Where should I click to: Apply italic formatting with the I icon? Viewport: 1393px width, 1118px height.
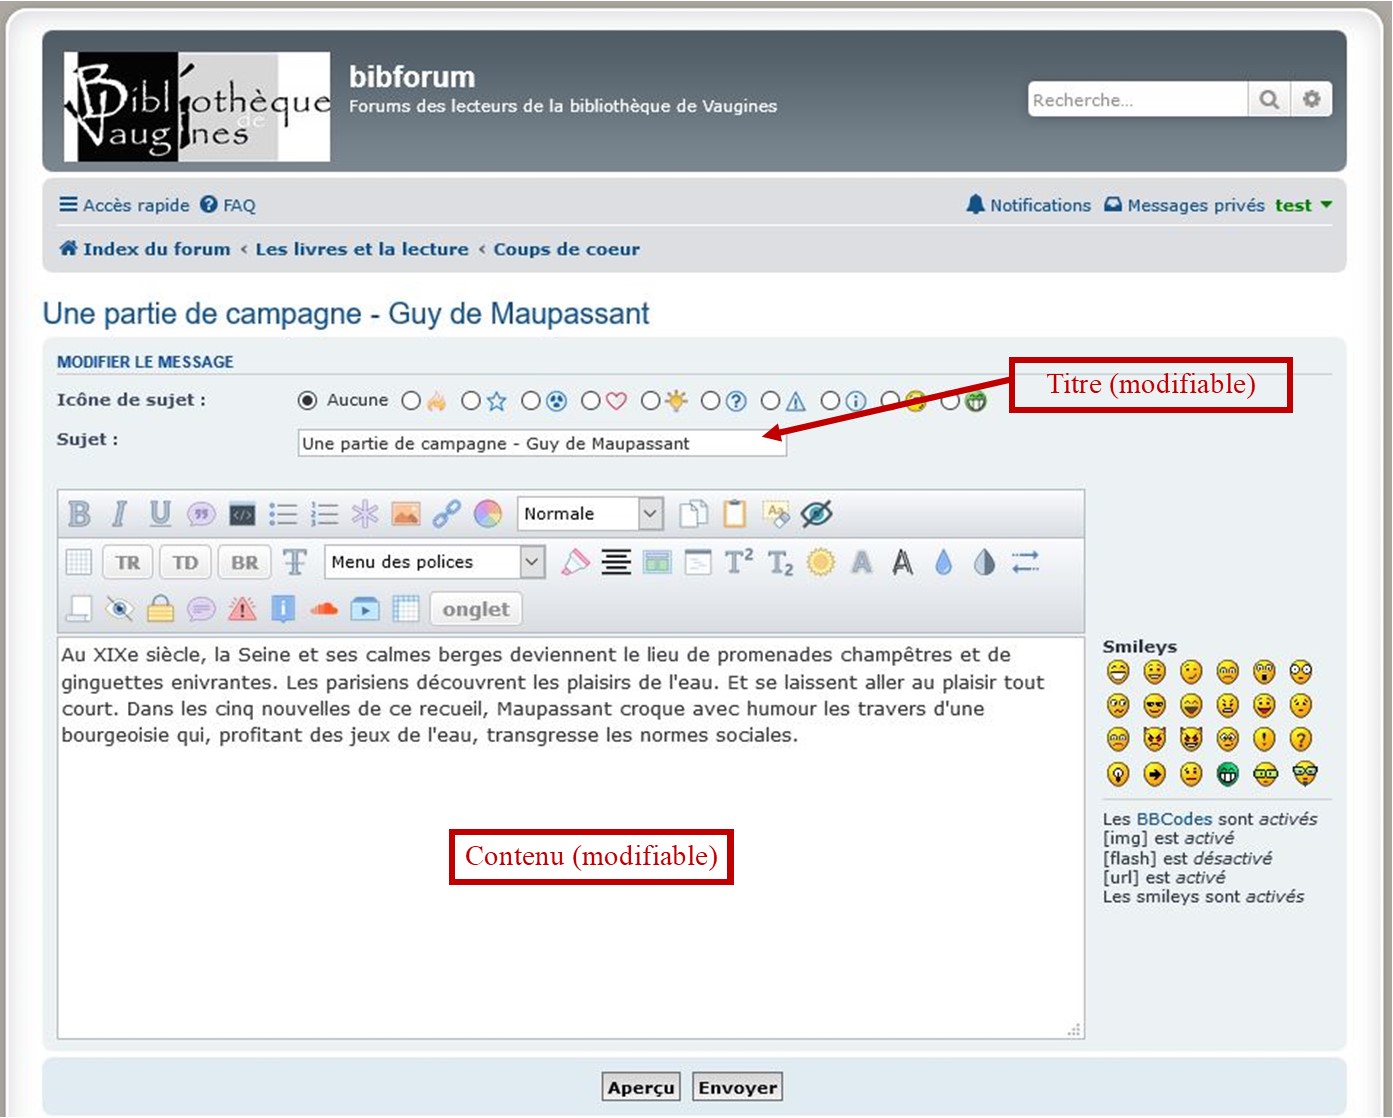coord(119,514)
